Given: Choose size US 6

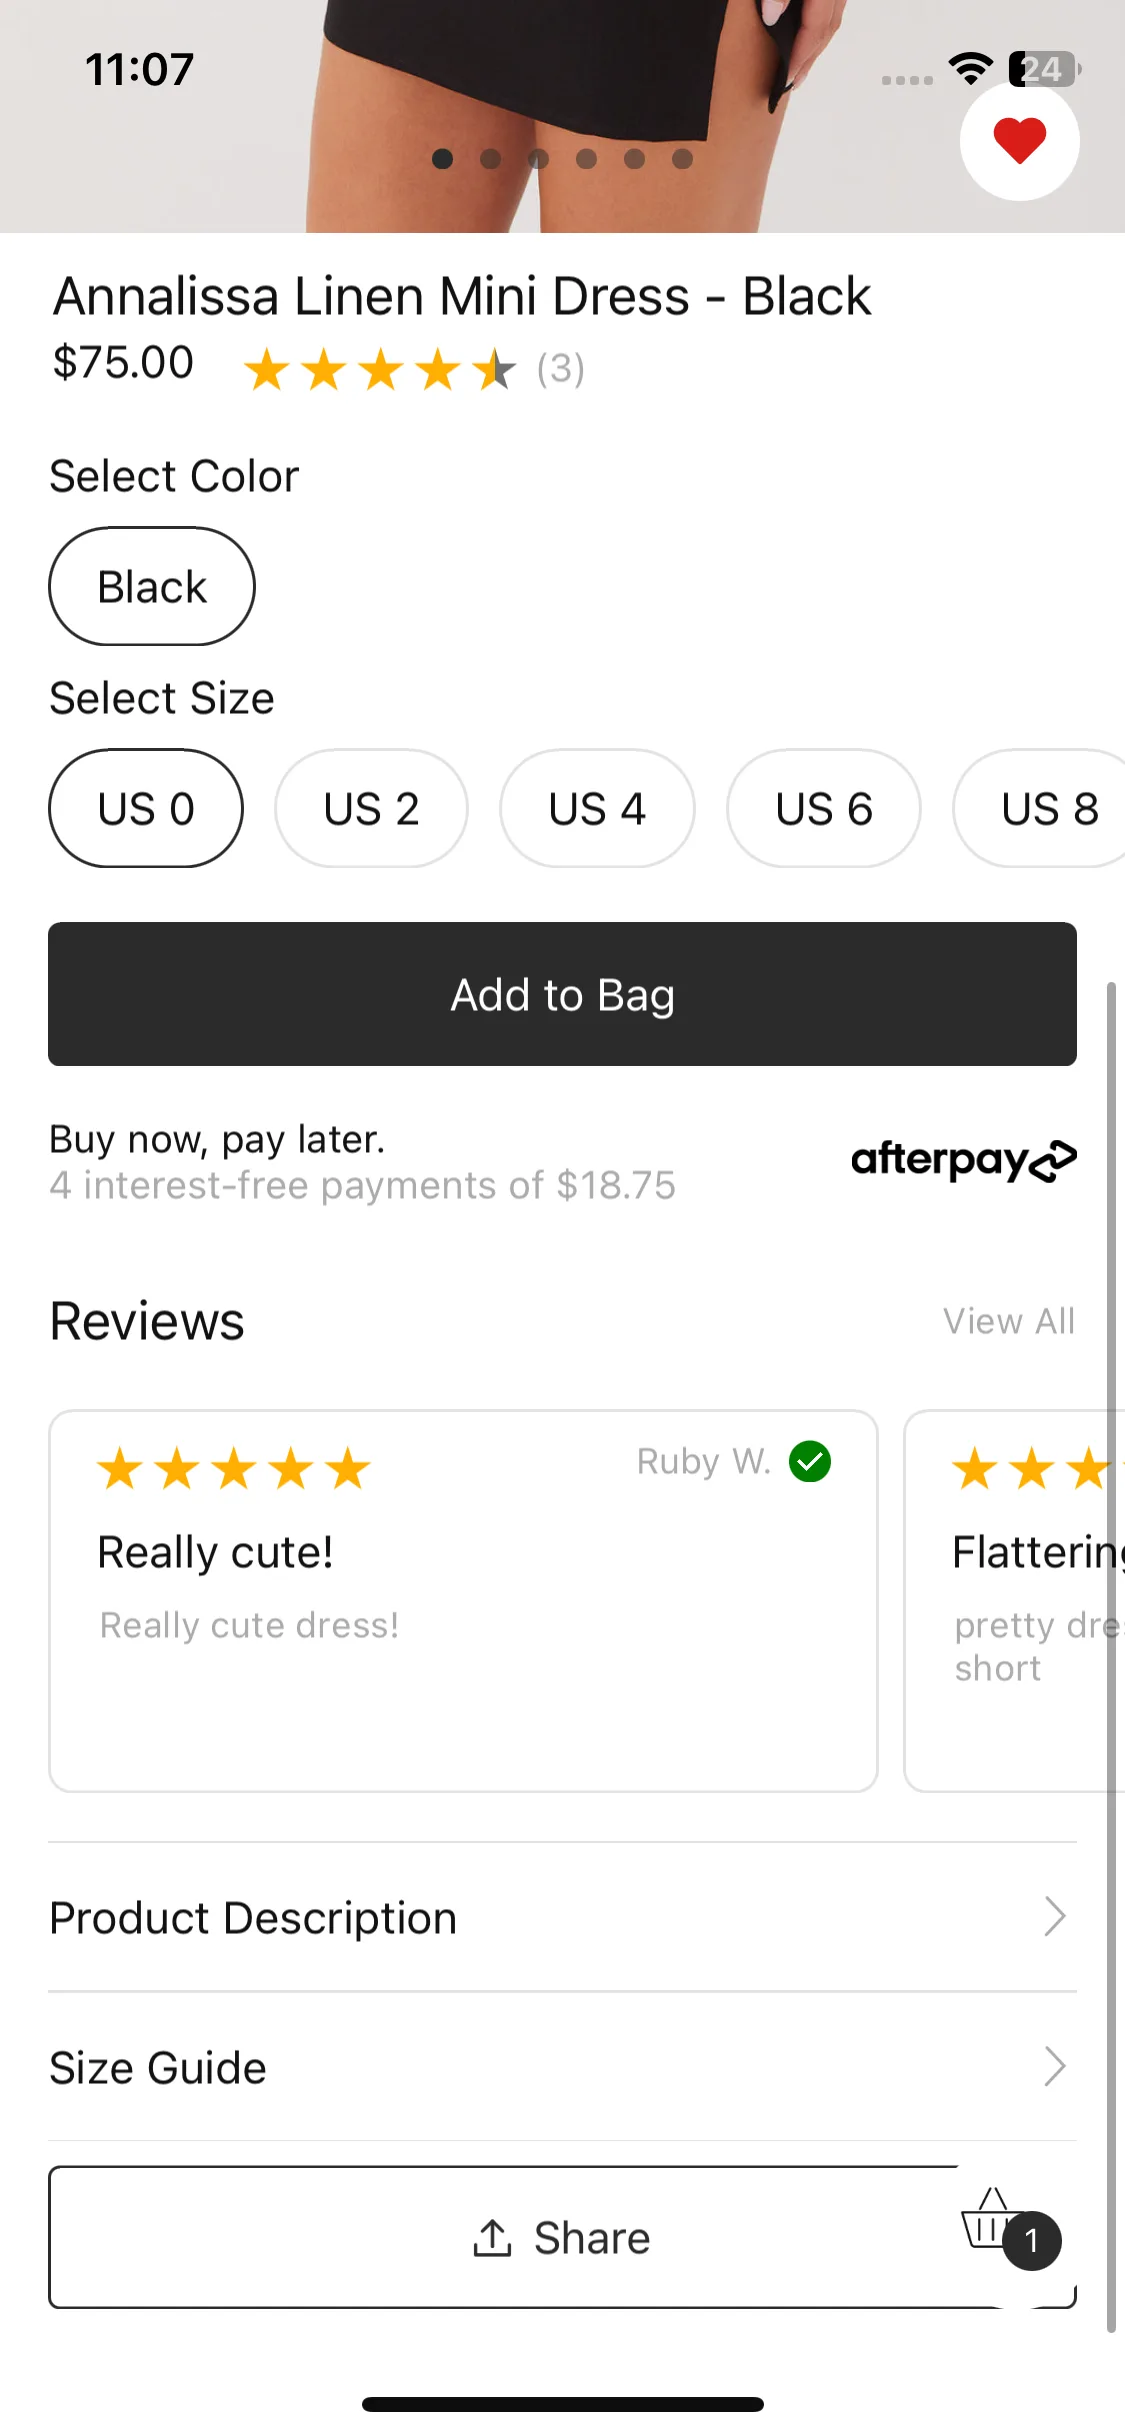Looking at the screenshot, I should [x=824, y=808].
